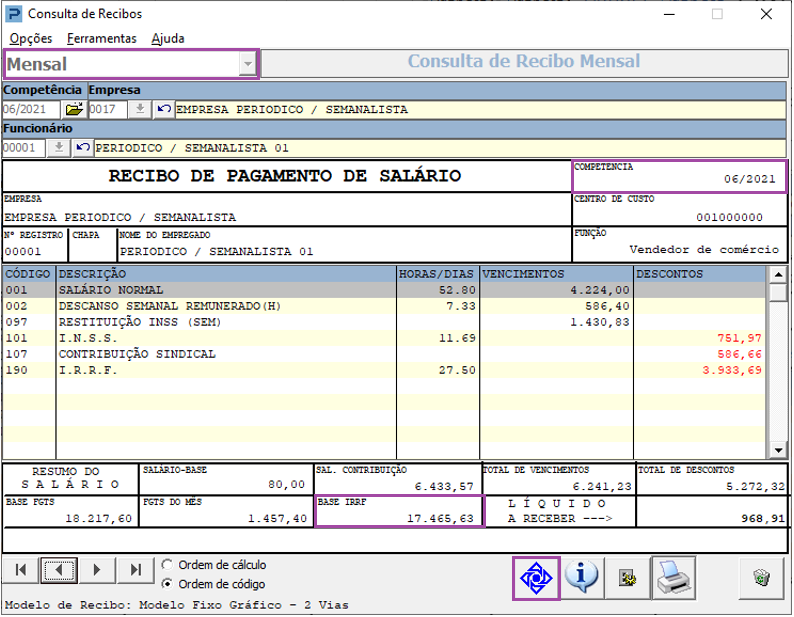The width and height of the screenshot is (794, 617).
Task: Jump to the last receipt record
Action: (x=135, y=570)
